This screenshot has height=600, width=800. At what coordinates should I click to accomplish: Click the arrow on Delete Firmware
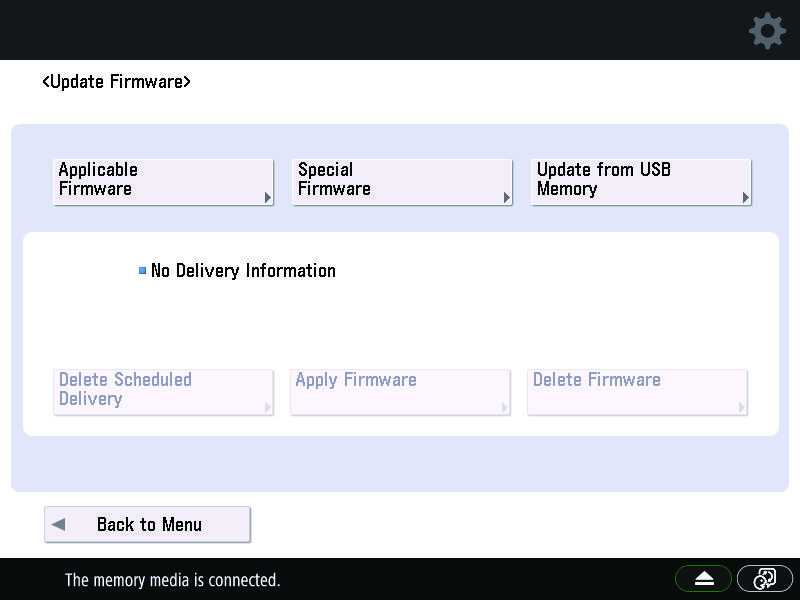pyautogui.click(x=742, y=407)
